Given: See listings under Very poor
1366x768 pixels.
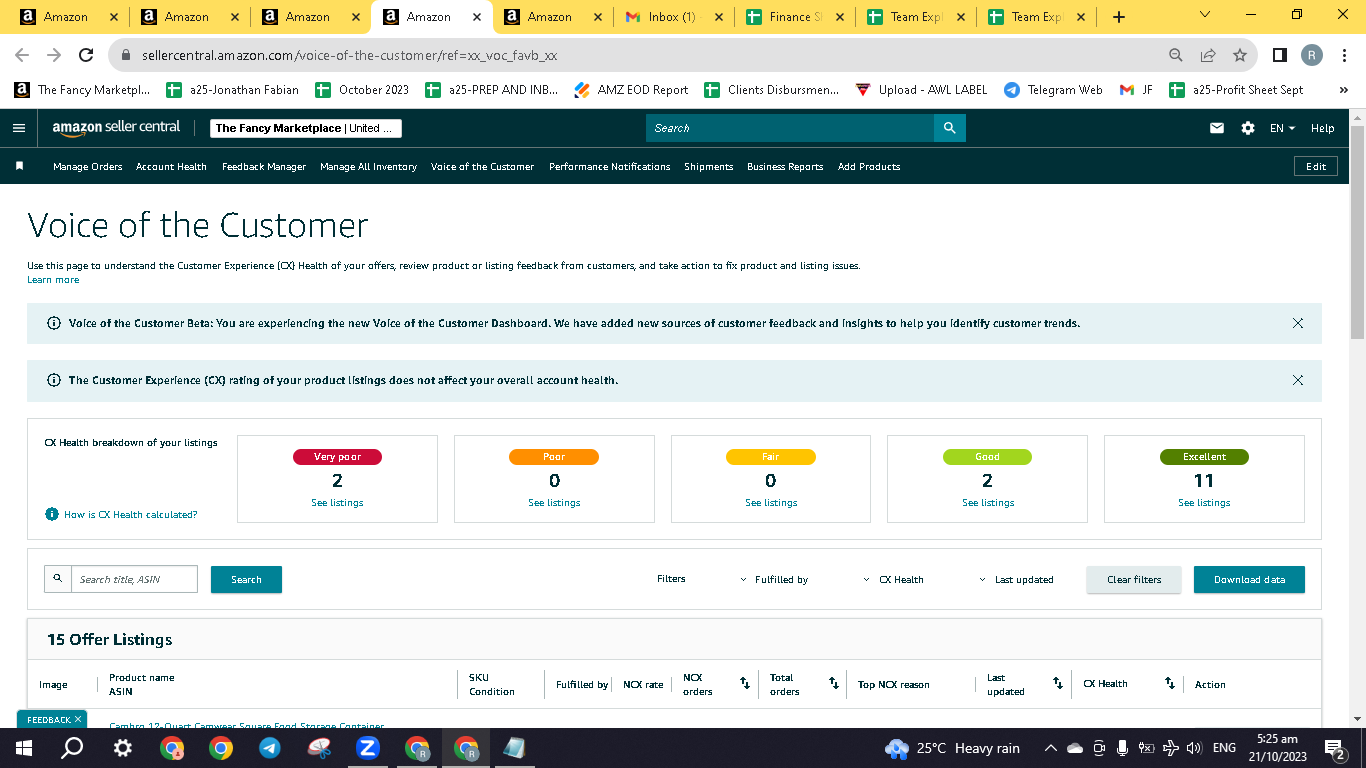Looking at the screenshot, I should [337, 503].
